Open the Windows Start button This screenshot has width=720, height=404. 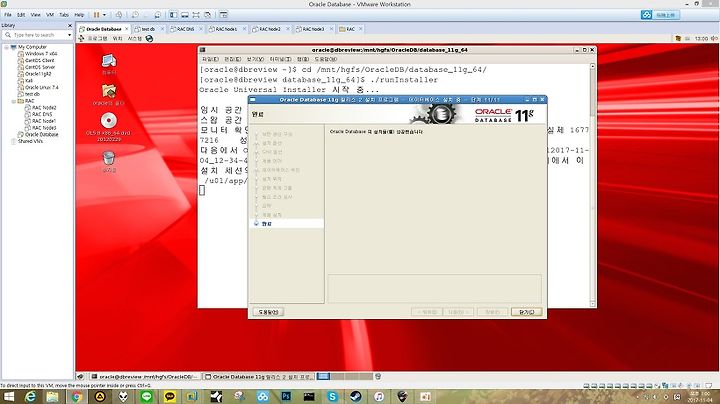pos(8,396)
